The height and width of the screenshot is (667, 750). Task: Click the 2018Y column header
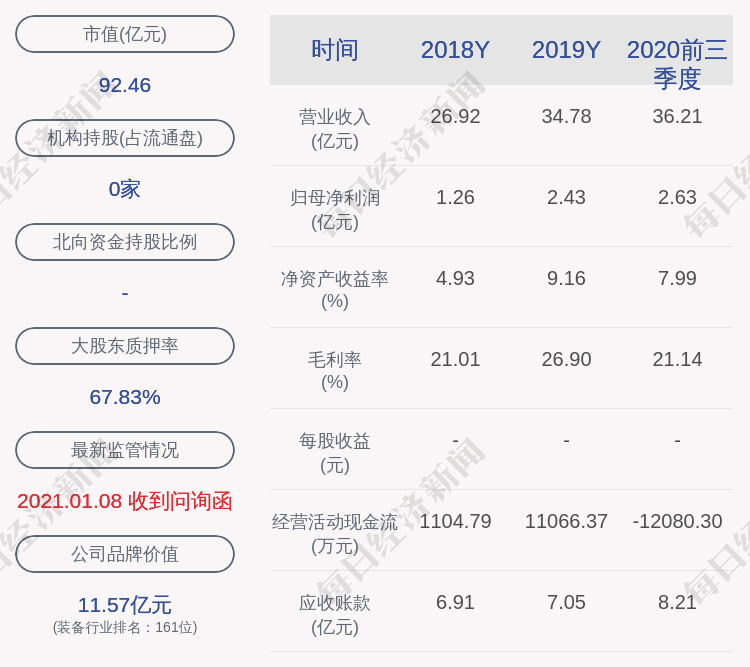pos(455,50)
